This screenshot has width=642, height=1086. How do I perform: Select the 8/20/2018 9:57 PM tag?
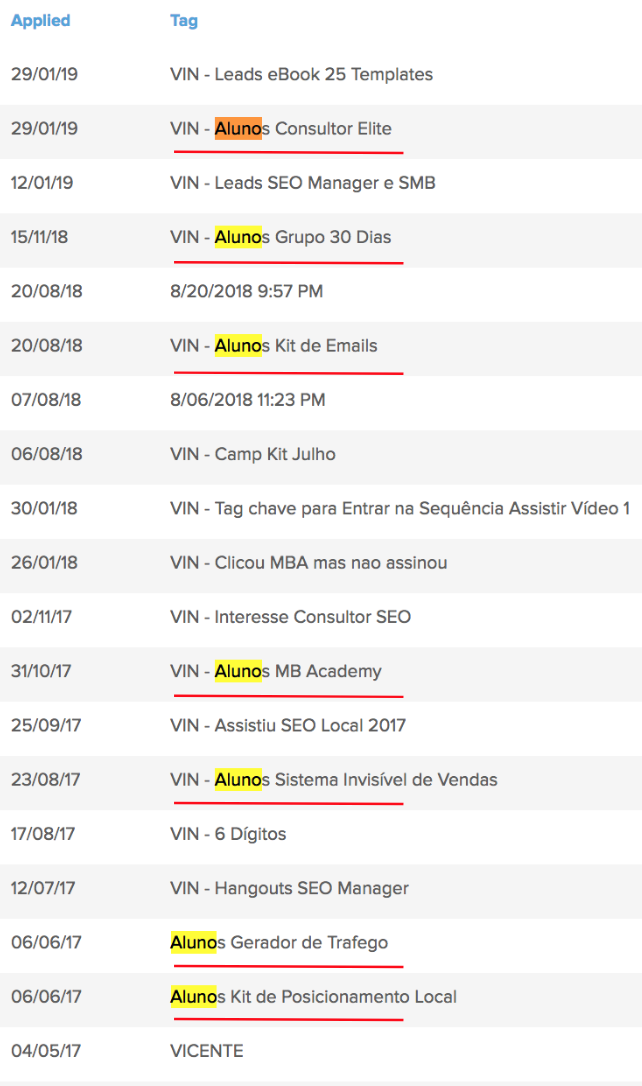[x=246, y=292]
